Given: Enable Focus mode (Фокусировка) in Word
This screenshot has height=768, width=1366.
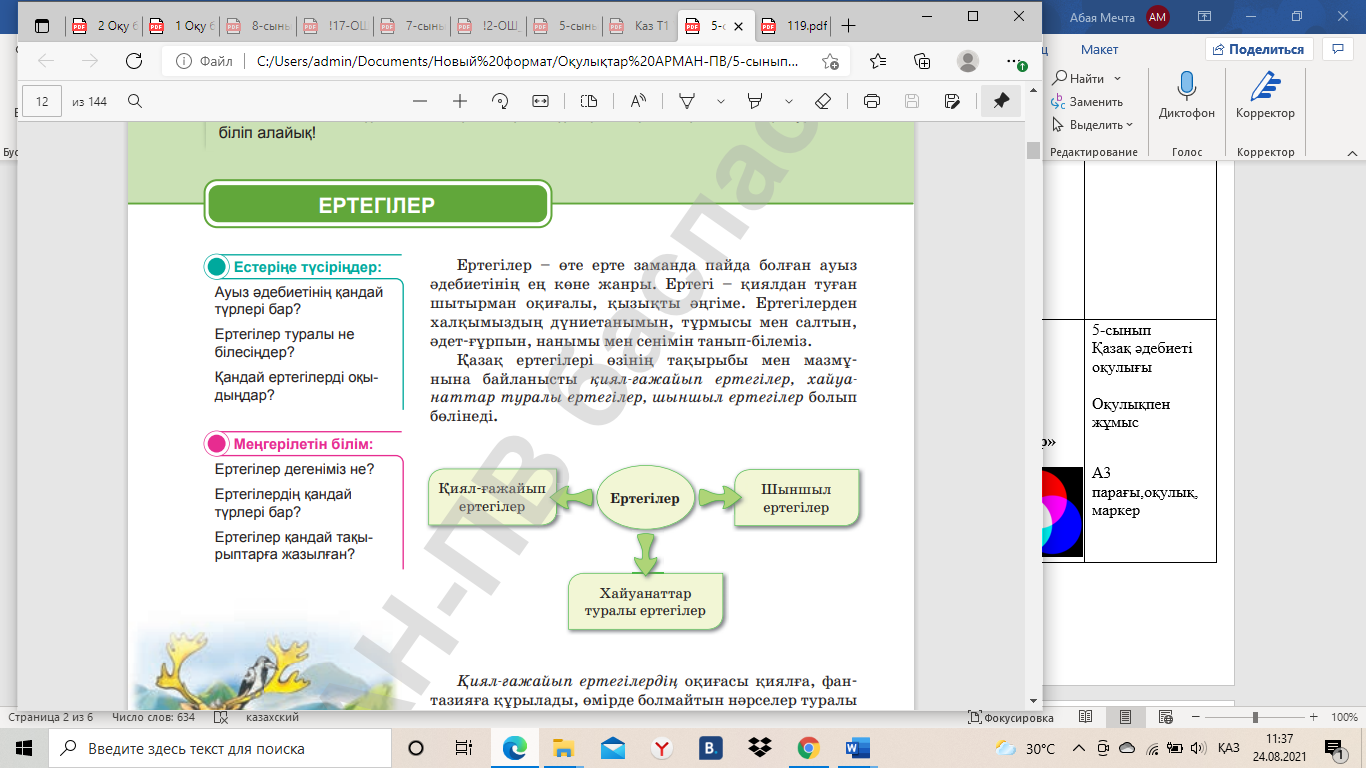Looking at the screenshot, I should pyautogui.click(x=1011, y=718).
